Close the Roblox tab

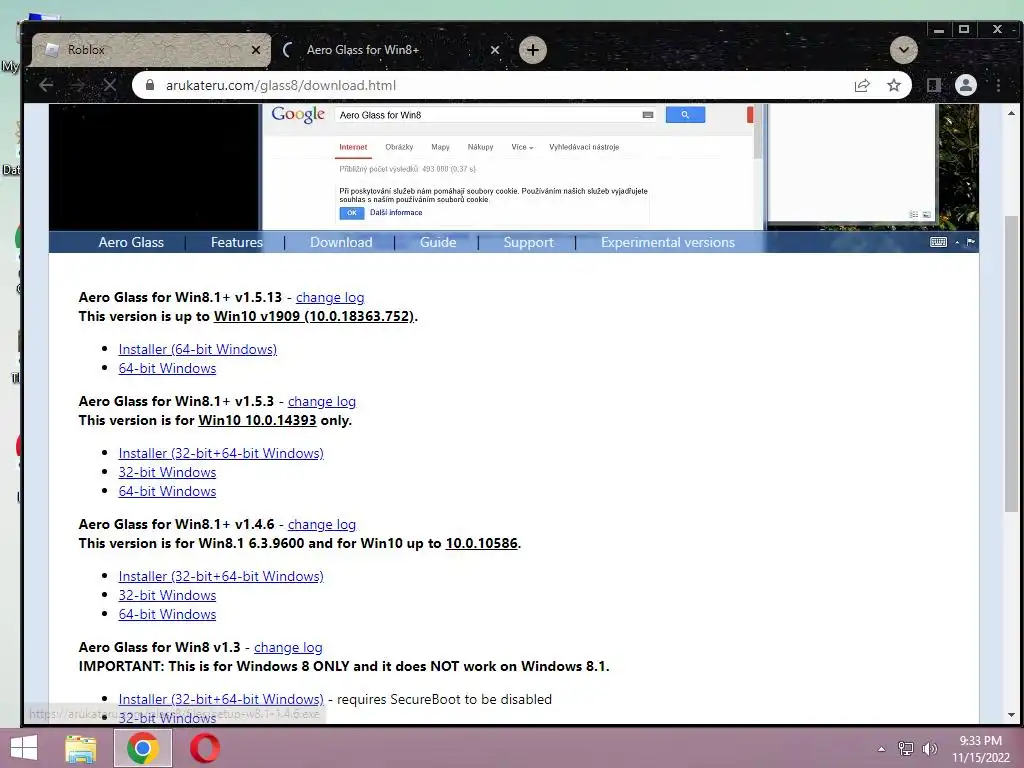click(x=256, y=50)
